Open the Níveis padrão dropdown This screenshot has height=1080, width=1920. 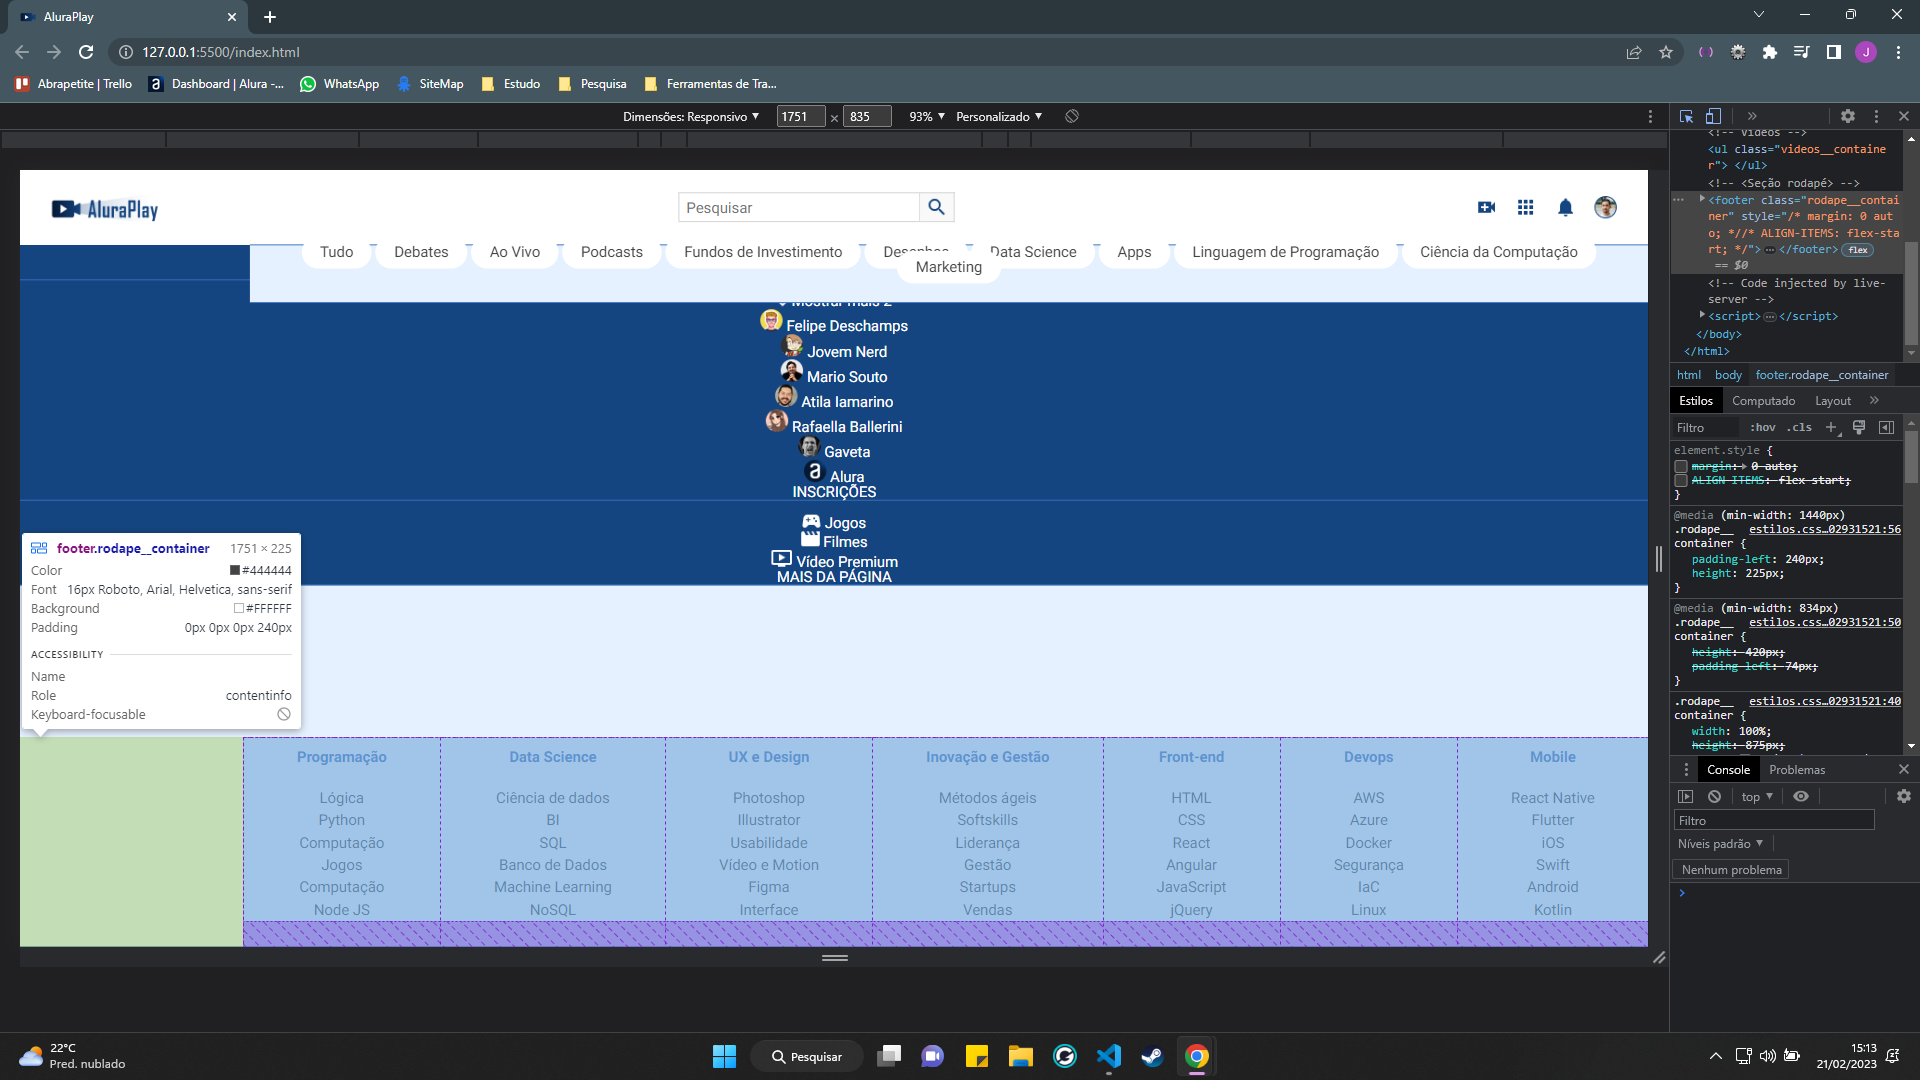[1720, 844]
